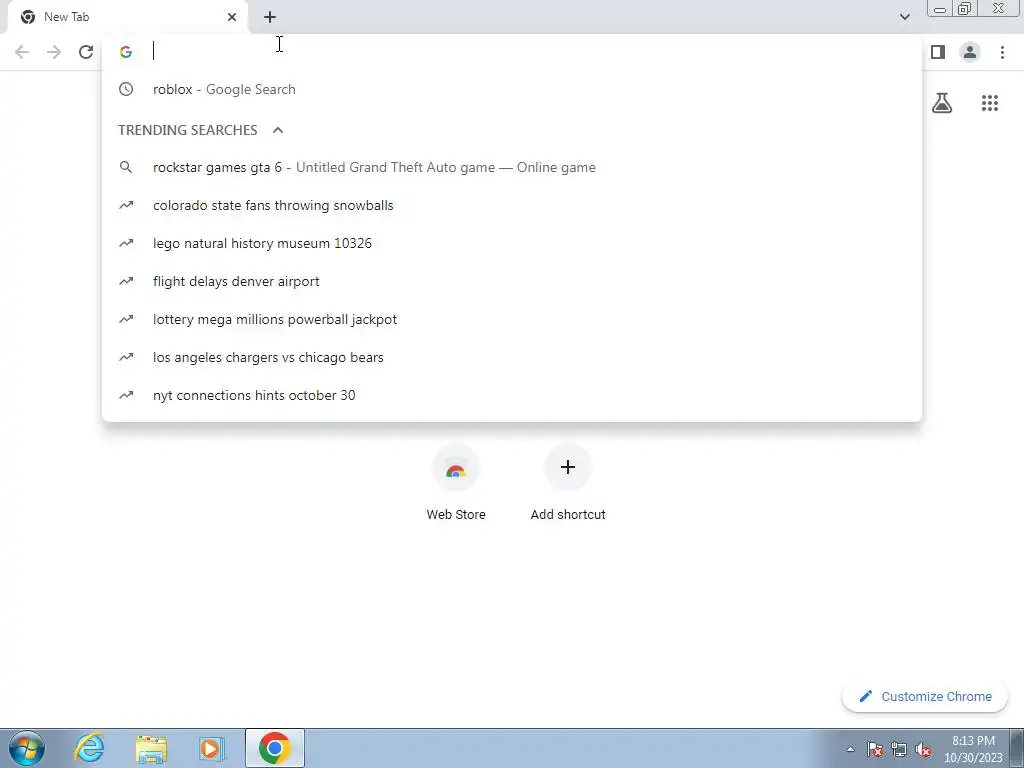Select the New Tab tab
Image resolution: width=1024 pixels, height=768 pixels.
129,17
